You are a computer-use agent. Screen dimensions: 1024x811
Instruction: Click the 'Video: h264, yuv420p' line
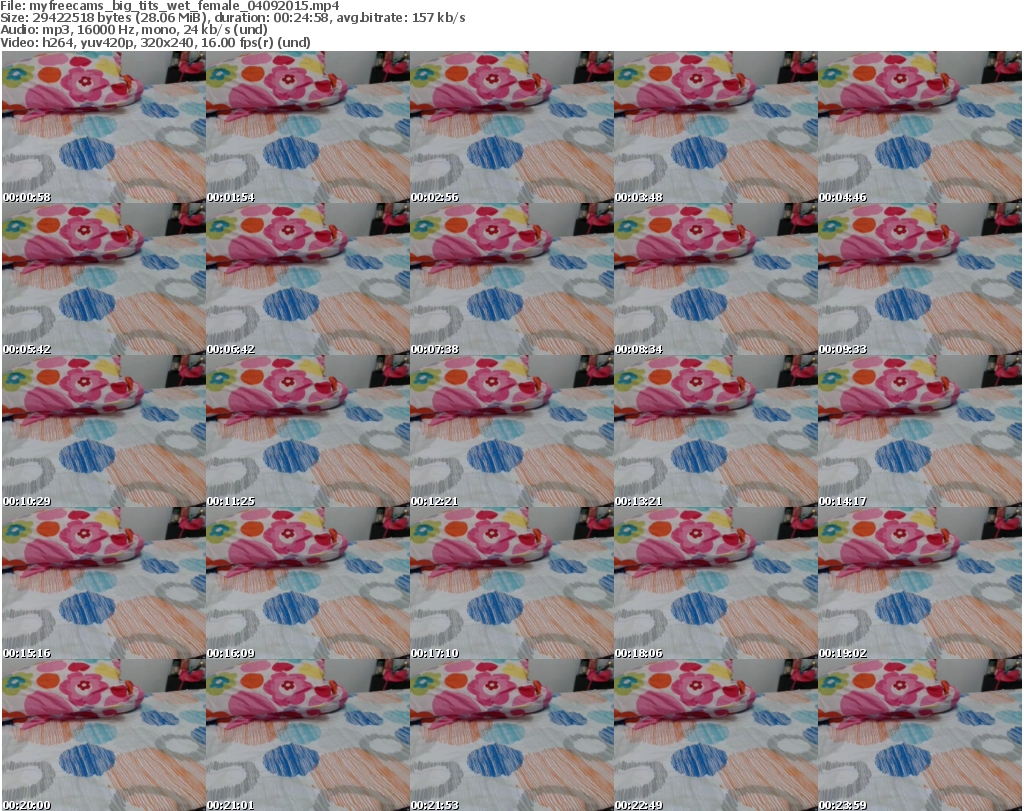pyautogui.click(x=155, y=42)
